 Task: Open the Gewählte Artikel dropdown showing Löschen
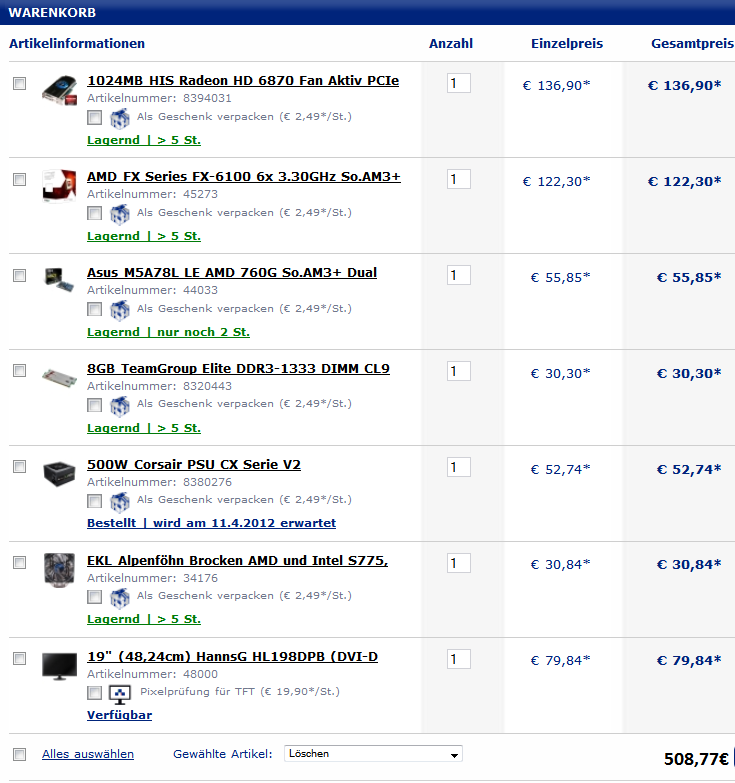(373, 754)
